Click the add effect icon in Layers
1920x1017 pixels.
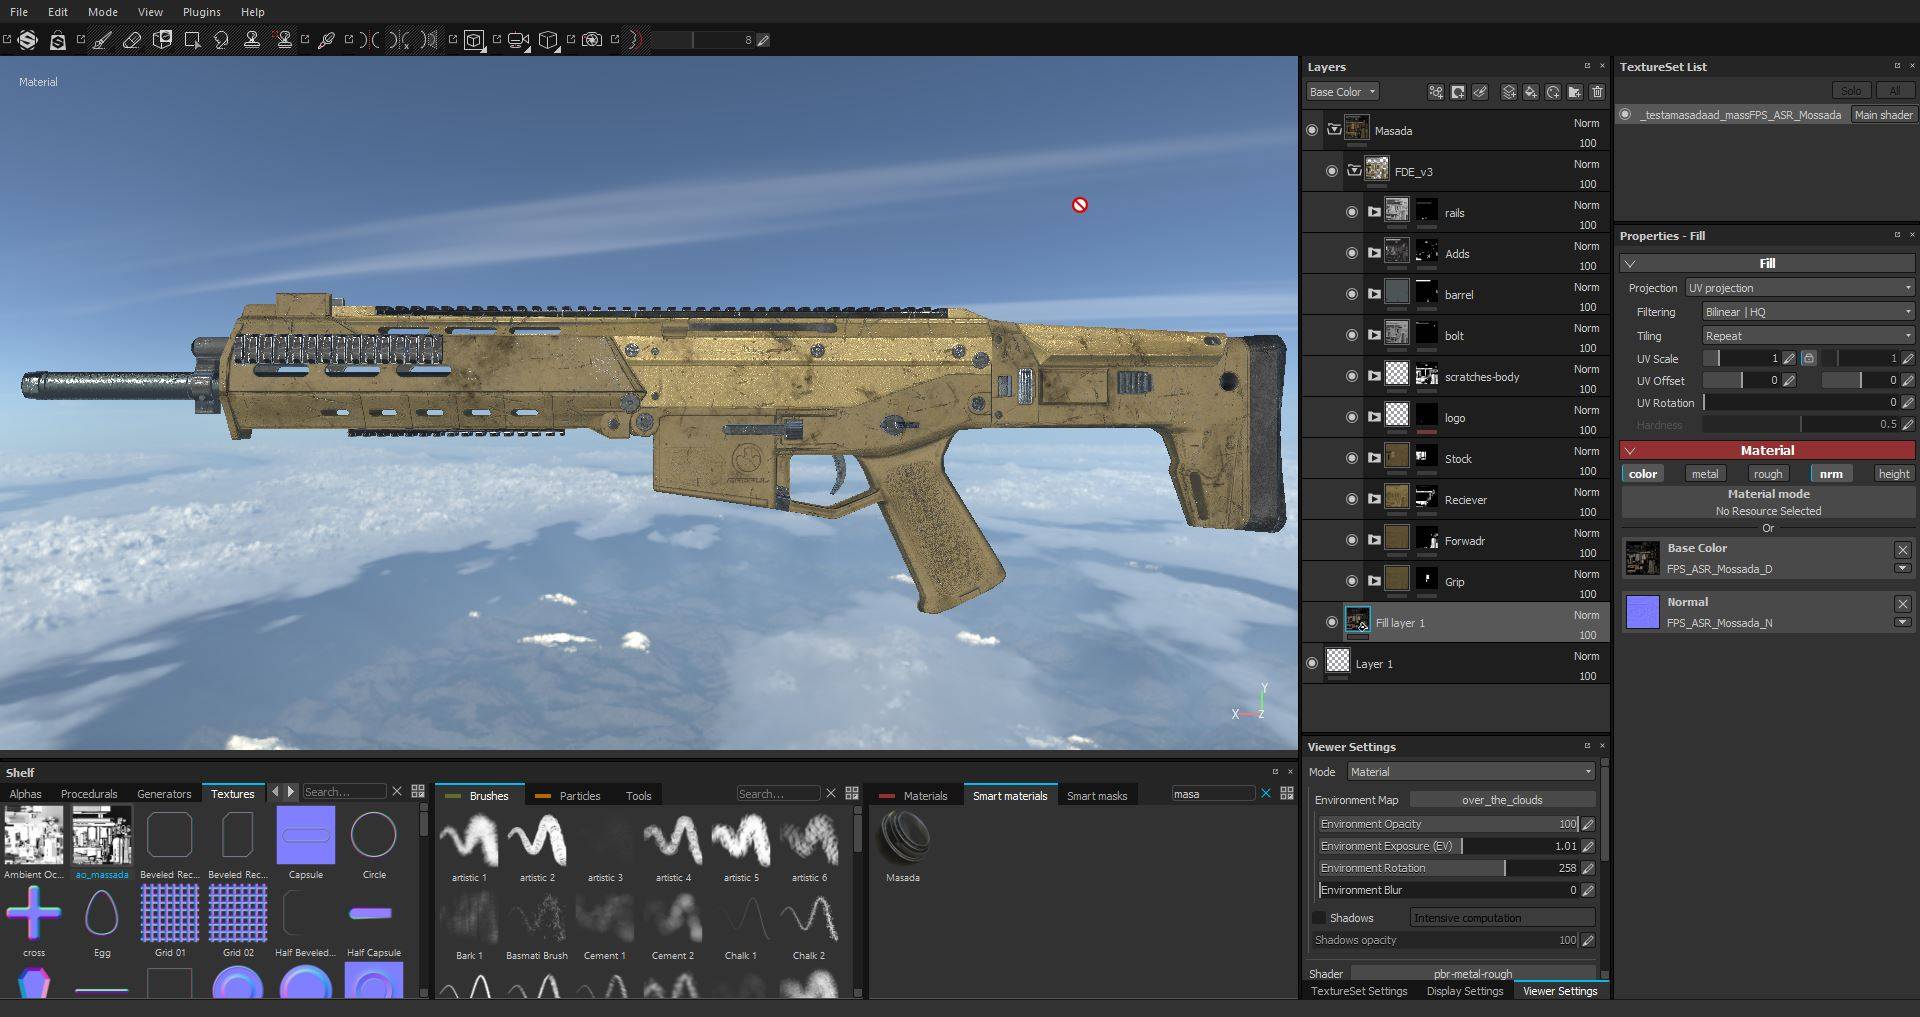coord(1436,92)
